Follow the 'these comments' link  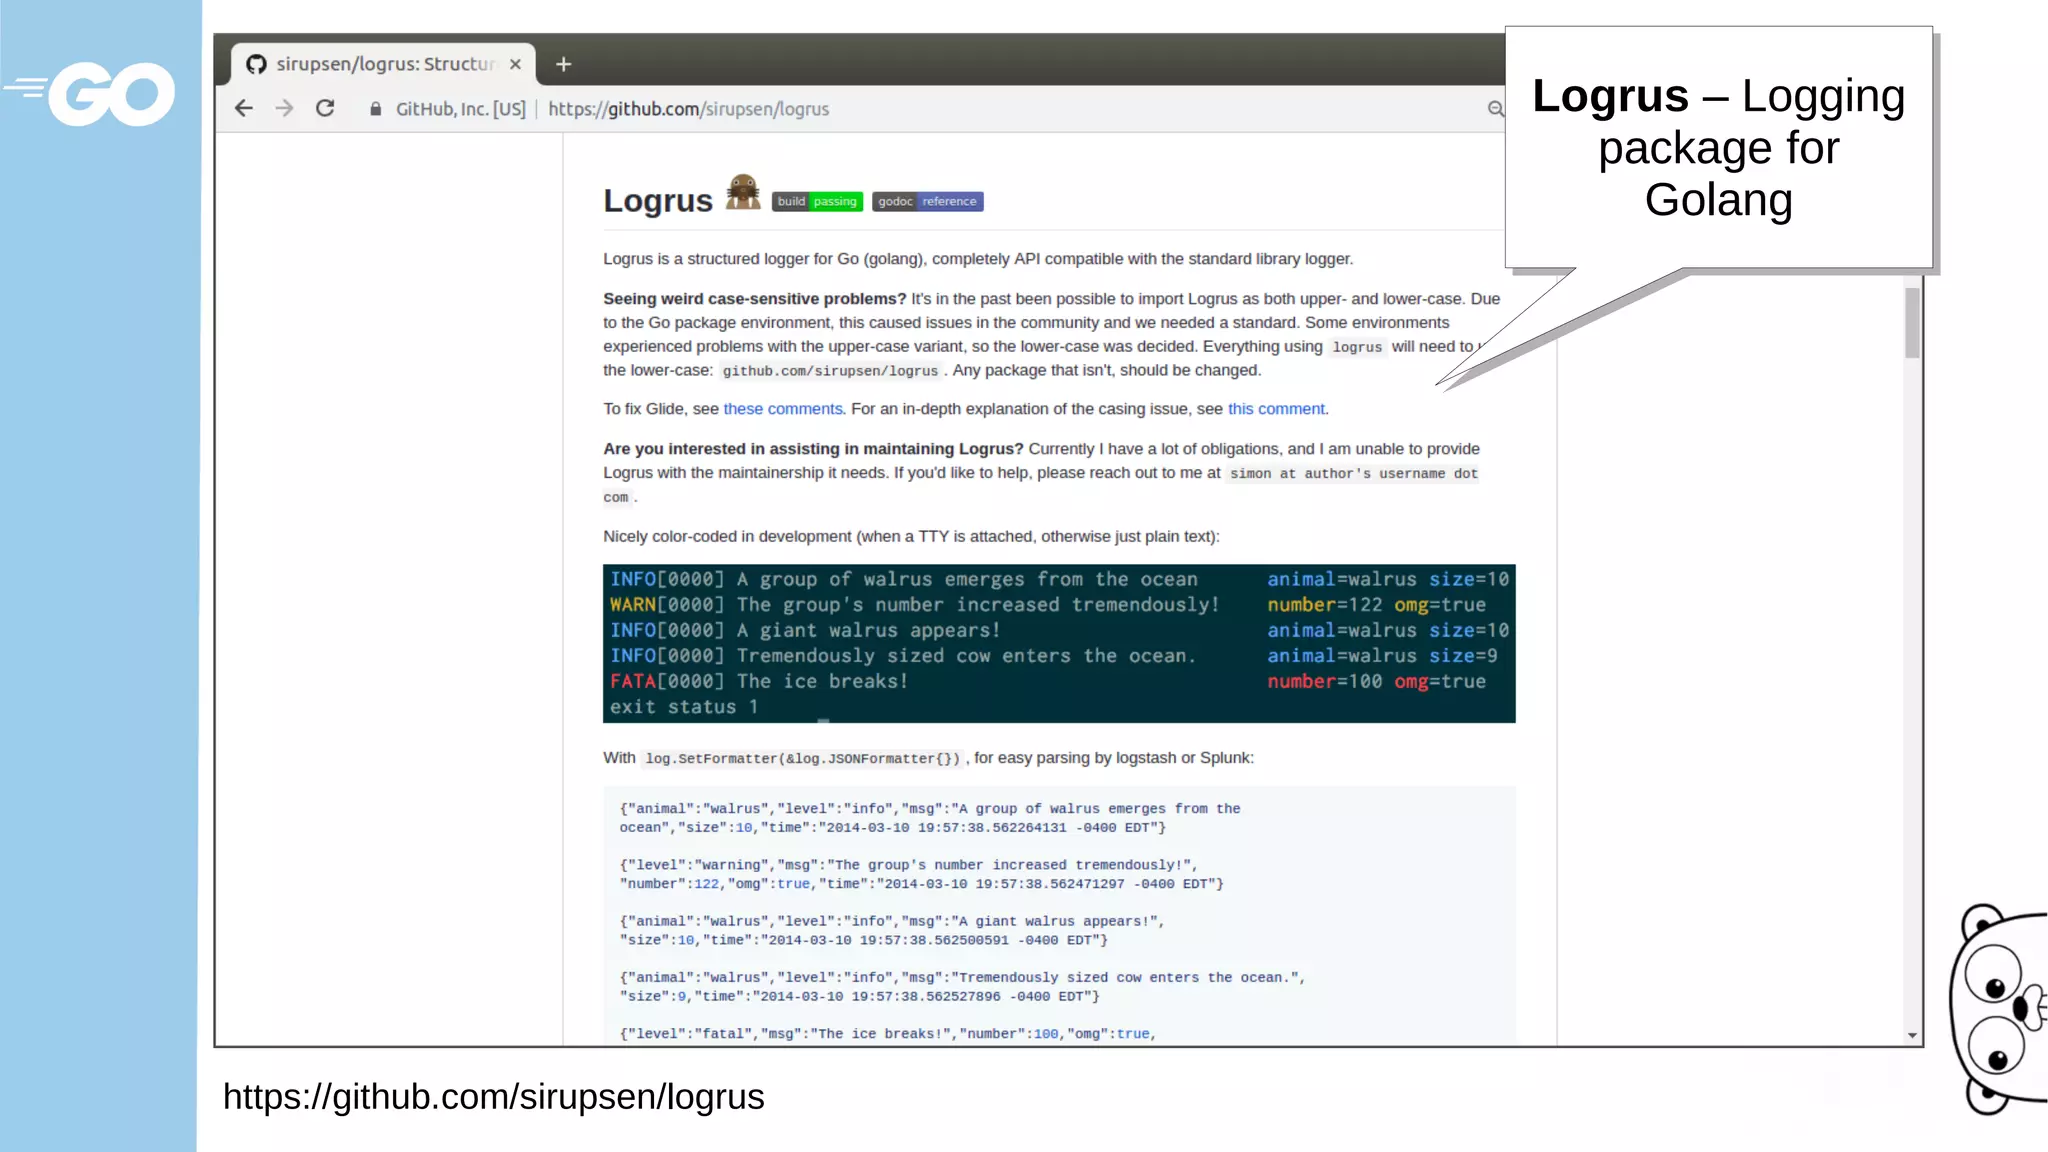(782, 409)
